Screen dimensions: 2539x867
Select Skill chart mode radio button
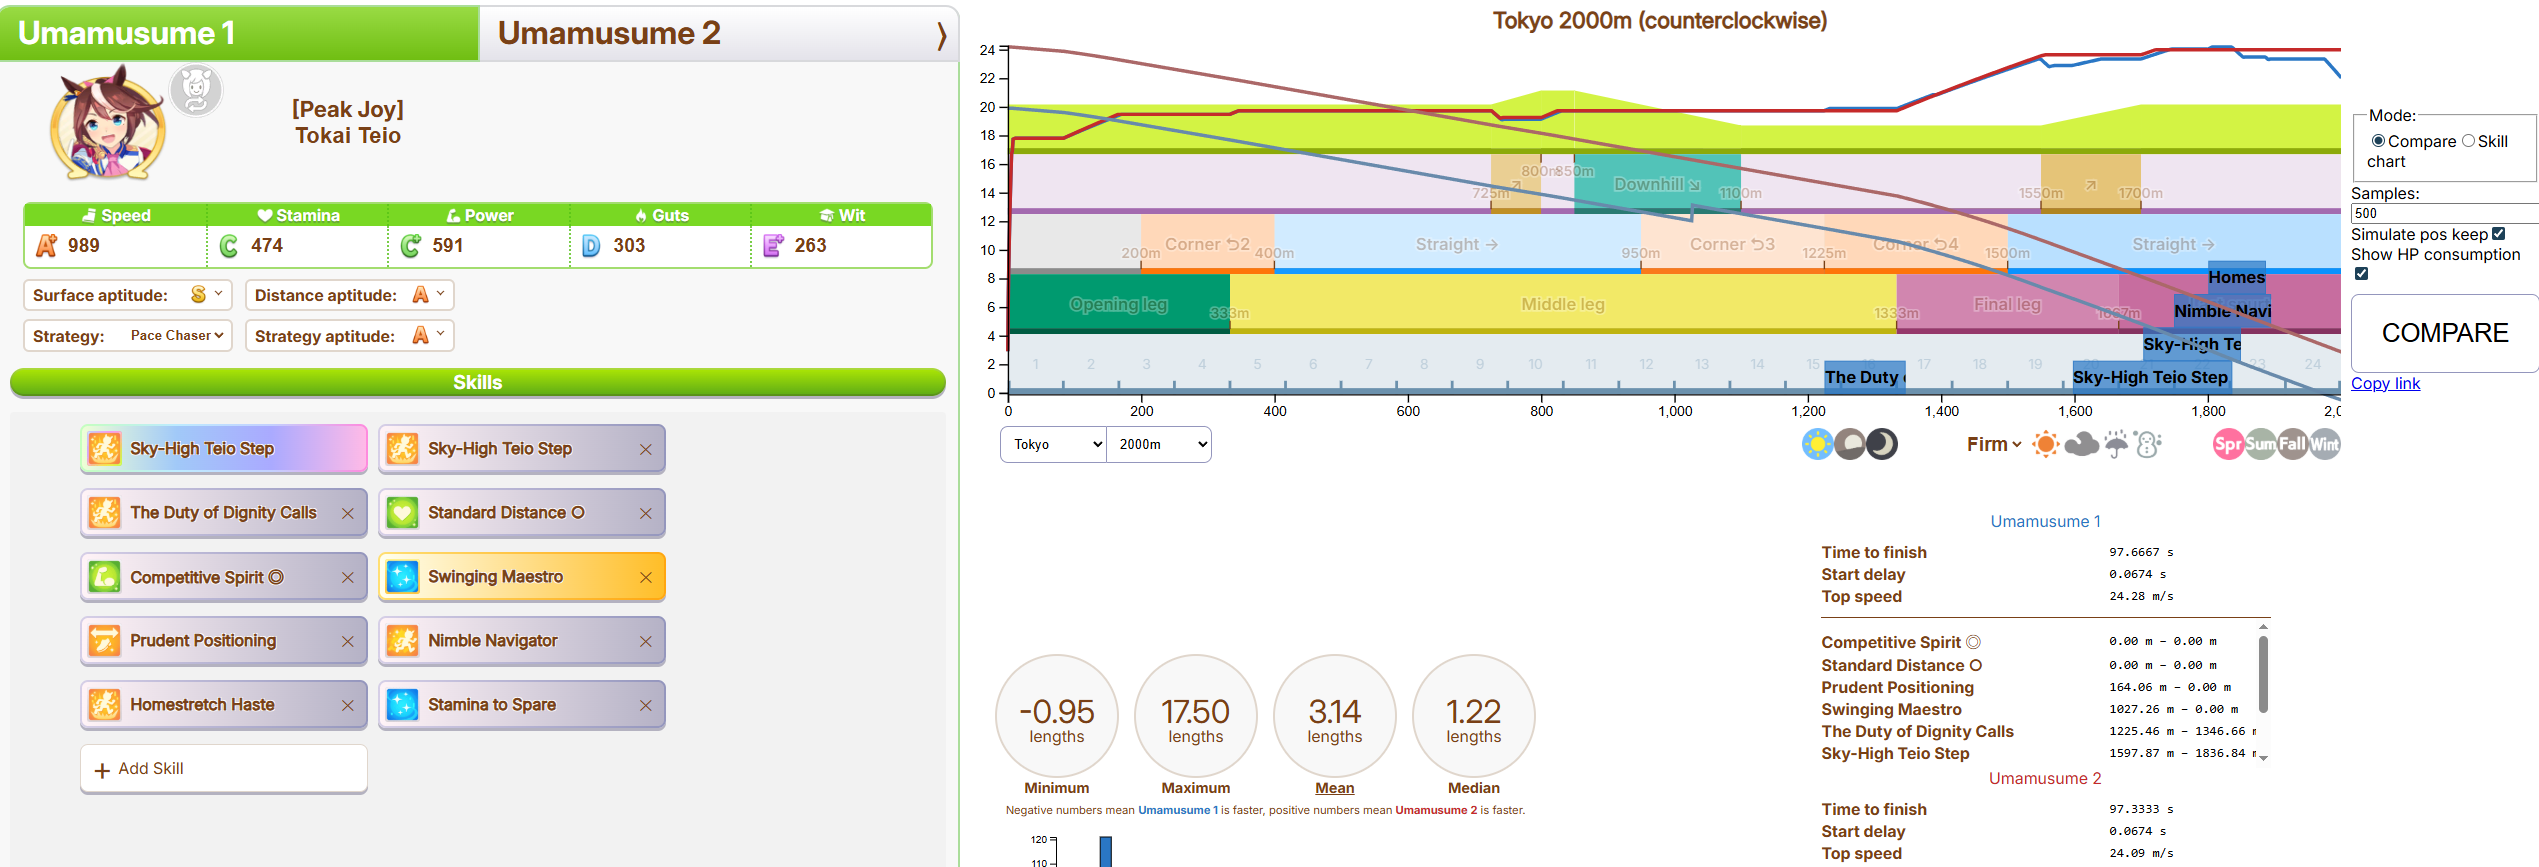click(x=2468, y=141)
